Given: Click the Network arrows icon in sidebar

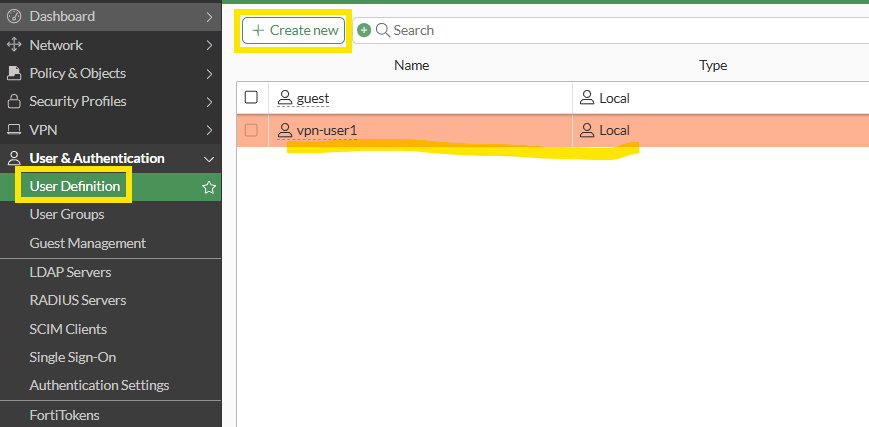Looking at the screenshot, I should pyautogui.click(x=14, y=45).
